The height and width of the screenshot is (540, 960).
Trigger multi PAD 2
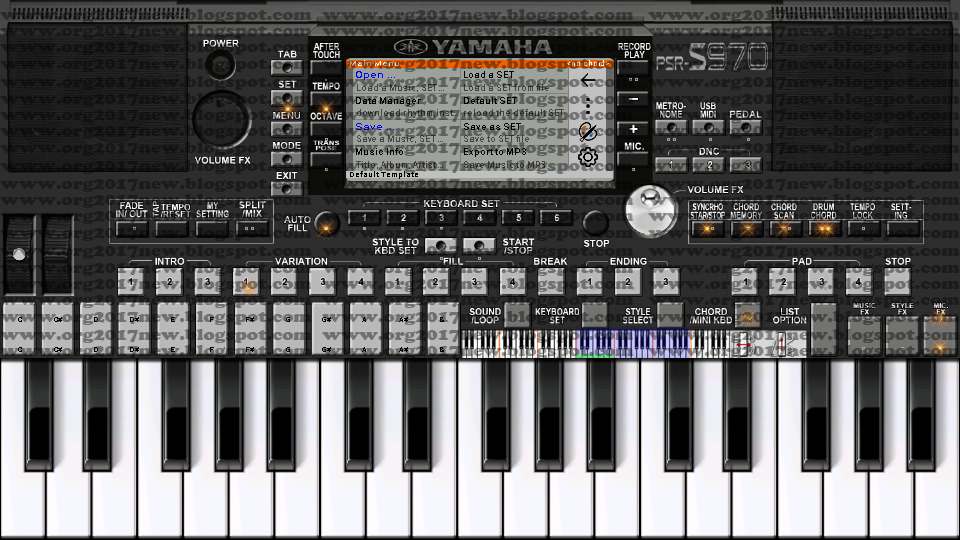[783, 282]
